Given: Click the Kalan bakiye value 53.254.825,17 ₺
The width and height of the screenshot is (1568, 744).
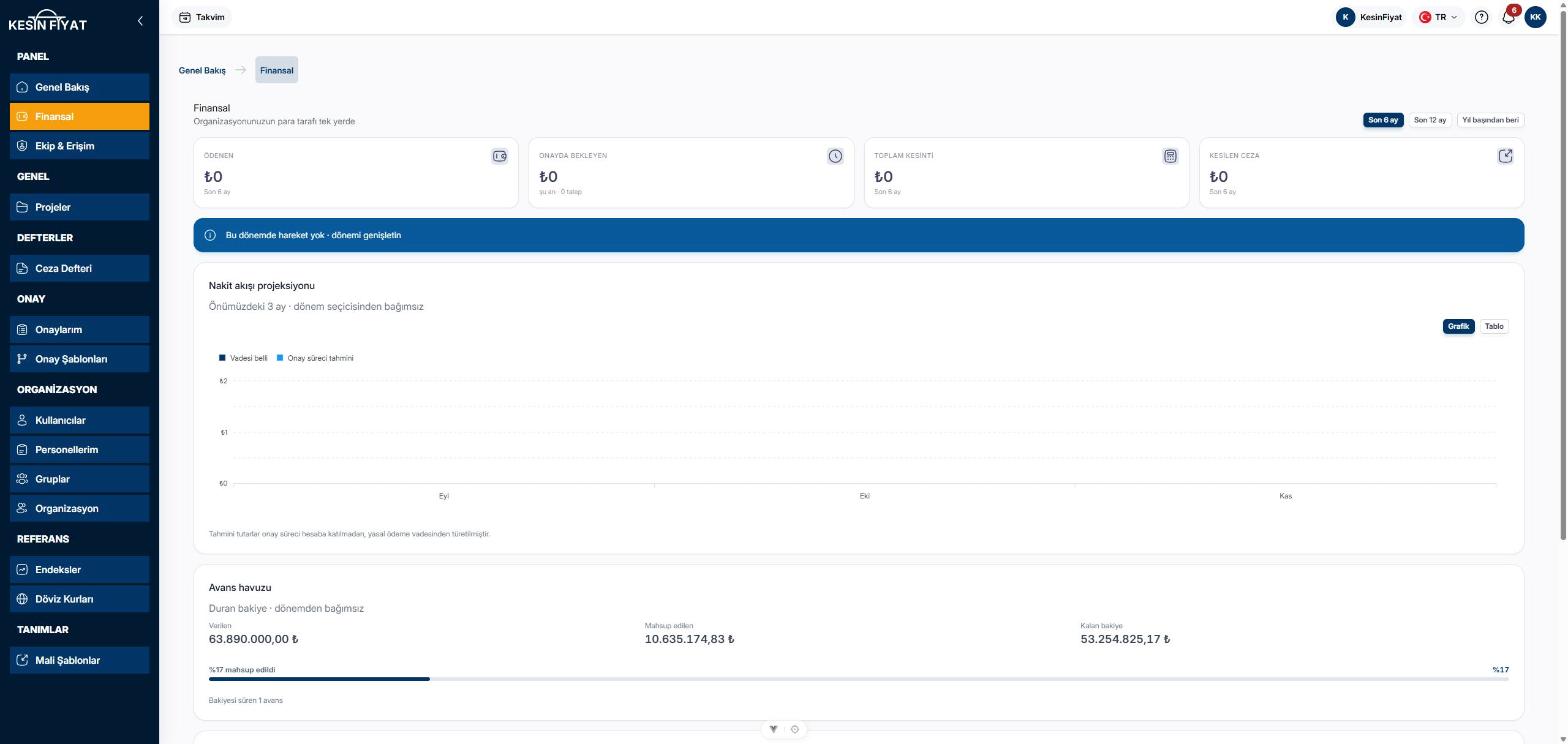Looking at the screenshot, I should click(1125, 639).
